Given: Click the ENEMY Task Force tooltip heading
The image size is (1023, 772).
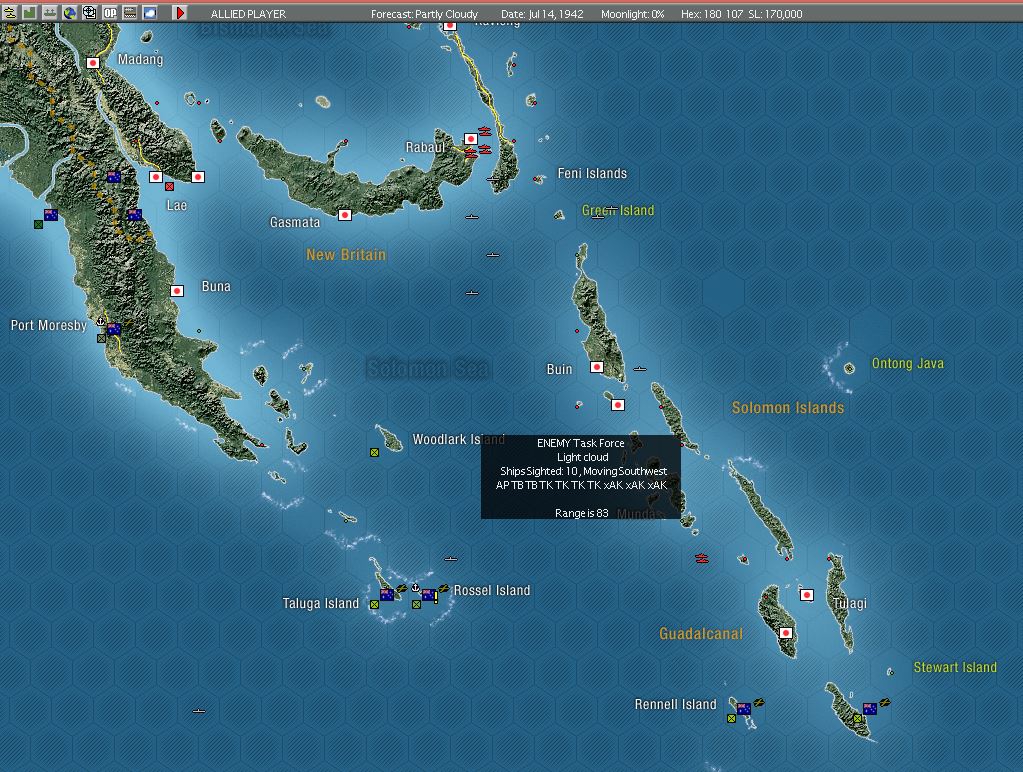Looking at the screenshot, I should tap(581, 443).
